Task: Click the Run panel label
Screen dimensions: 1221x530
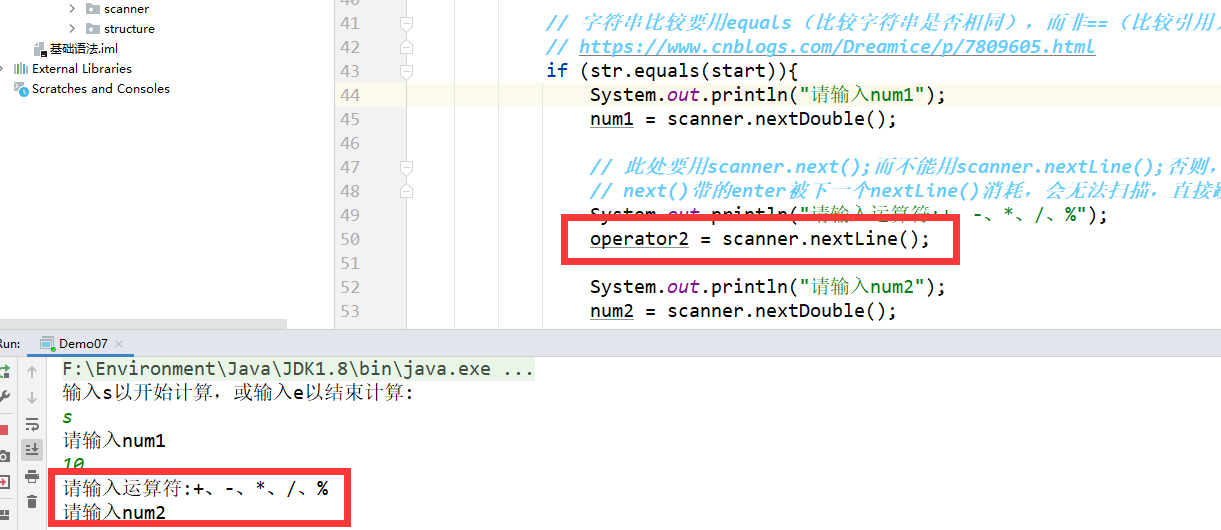Action: click(x=11, y=343)
